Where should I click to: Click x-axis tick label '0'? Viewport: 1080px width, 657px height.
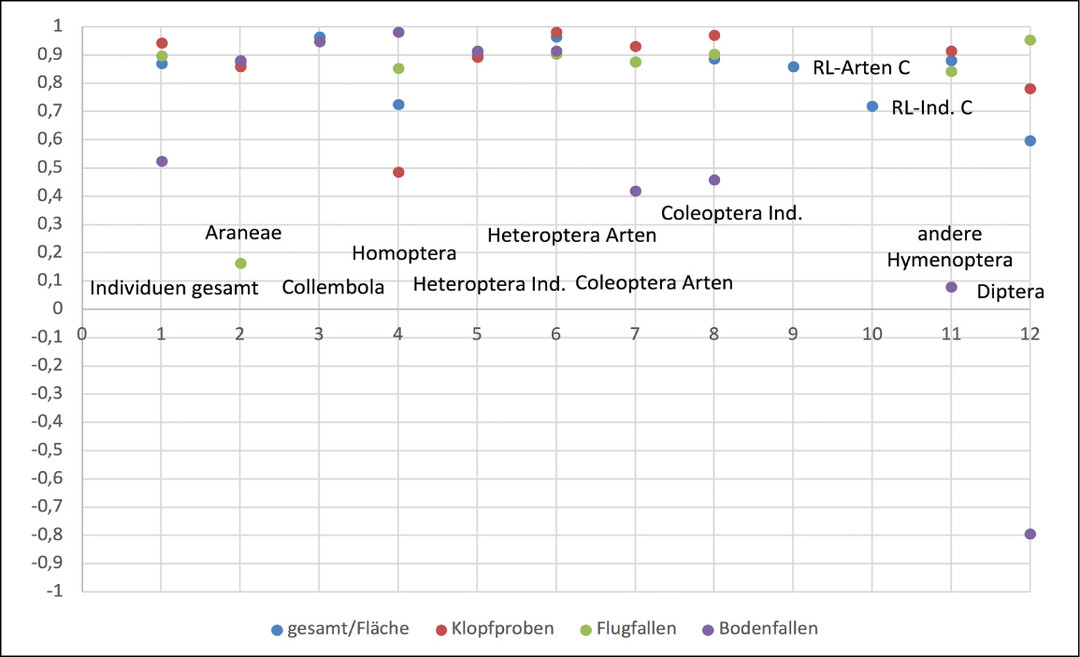(x=82, y=334)
